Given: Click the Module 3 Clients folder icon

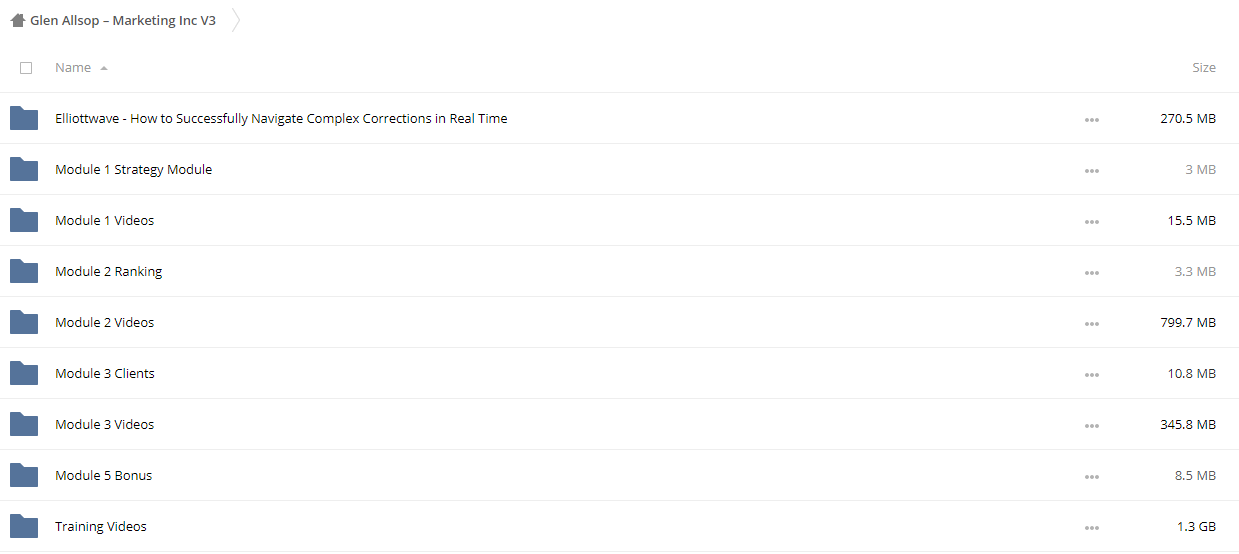Looking at the screenshot, I should 24,373.
